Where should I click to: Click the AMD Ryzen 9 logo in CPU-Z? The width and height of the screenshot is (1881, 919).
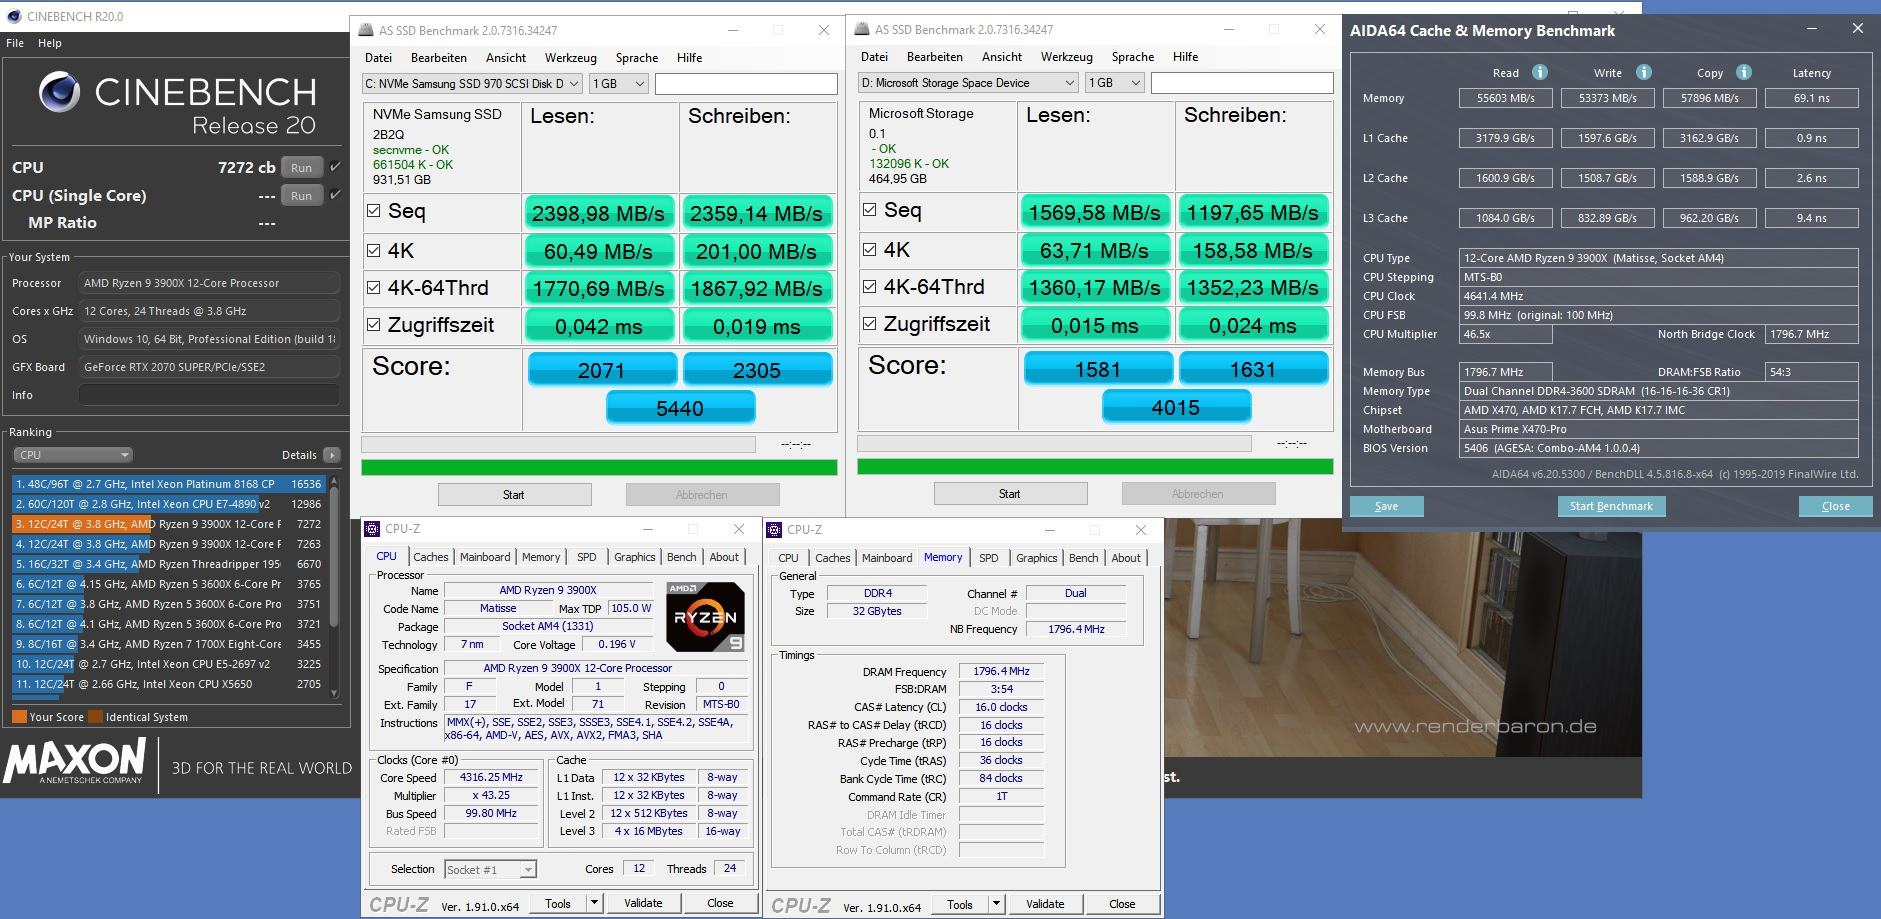pos(705,616)
